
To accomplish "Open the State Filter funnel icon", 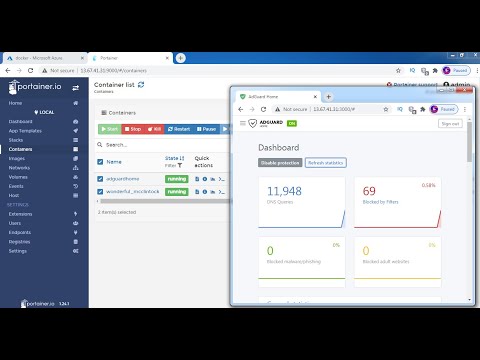I will [x=180, y=165].
